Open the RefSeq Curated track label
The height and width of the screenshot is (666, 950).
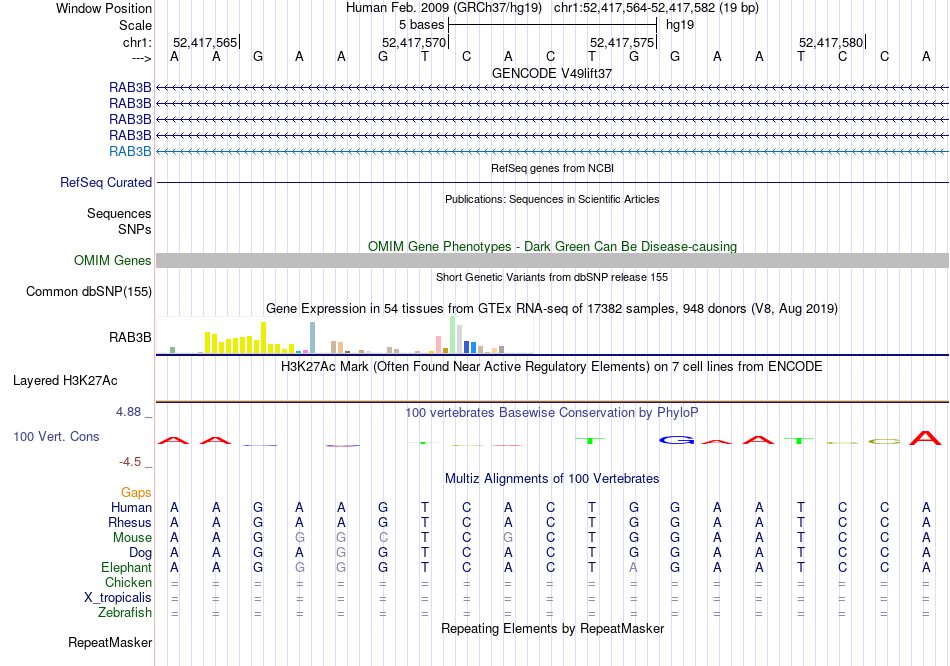pyautogui.click(x=106, y=182)
